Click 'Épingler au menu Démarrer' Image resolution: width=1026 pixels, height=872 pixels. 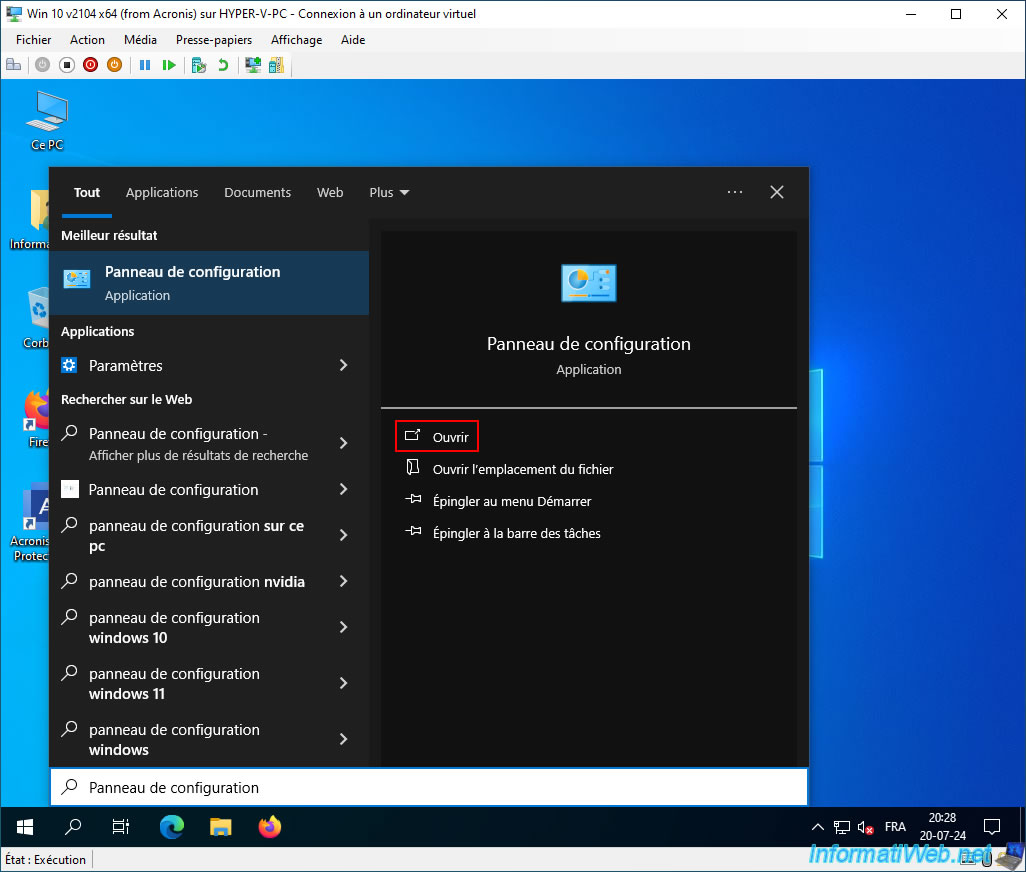pyautogui.click(x=499, y=501)
